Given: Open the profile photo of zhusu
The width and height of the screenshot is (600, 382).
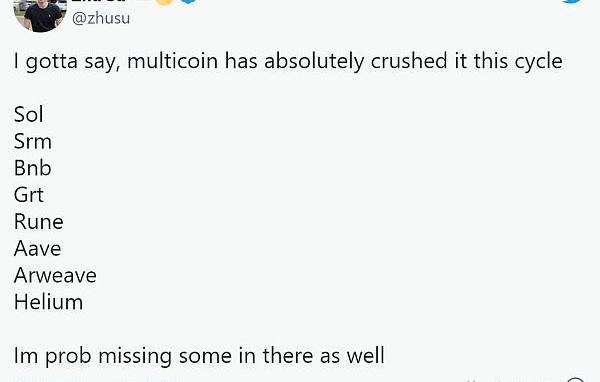Looking at the screenshot, I should pos(40,16).
